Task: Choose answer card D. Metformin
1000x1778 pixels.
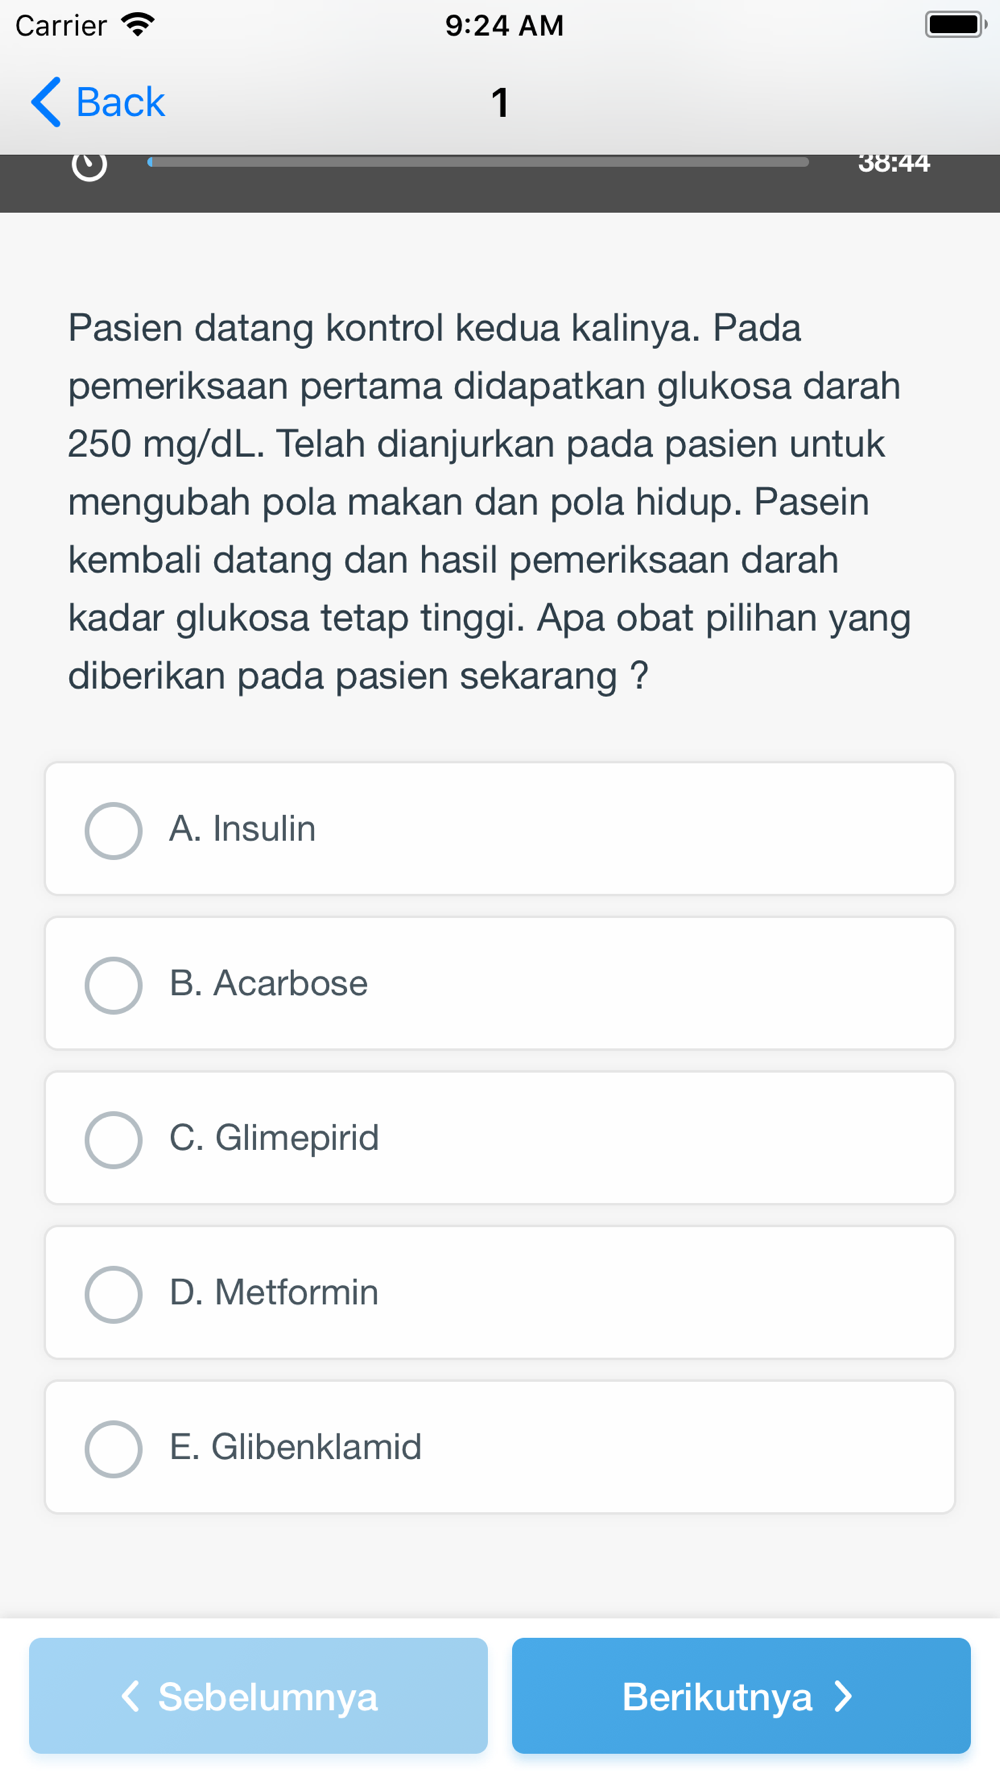Action: (x=500, y=1293)
